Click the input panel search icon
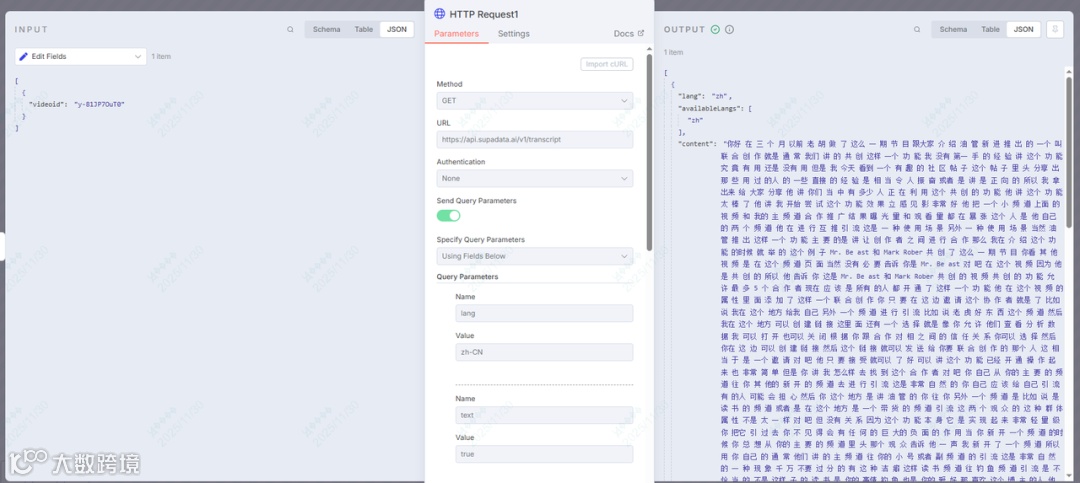Viewport: 1080px width, 483px height. click(290, 30)
